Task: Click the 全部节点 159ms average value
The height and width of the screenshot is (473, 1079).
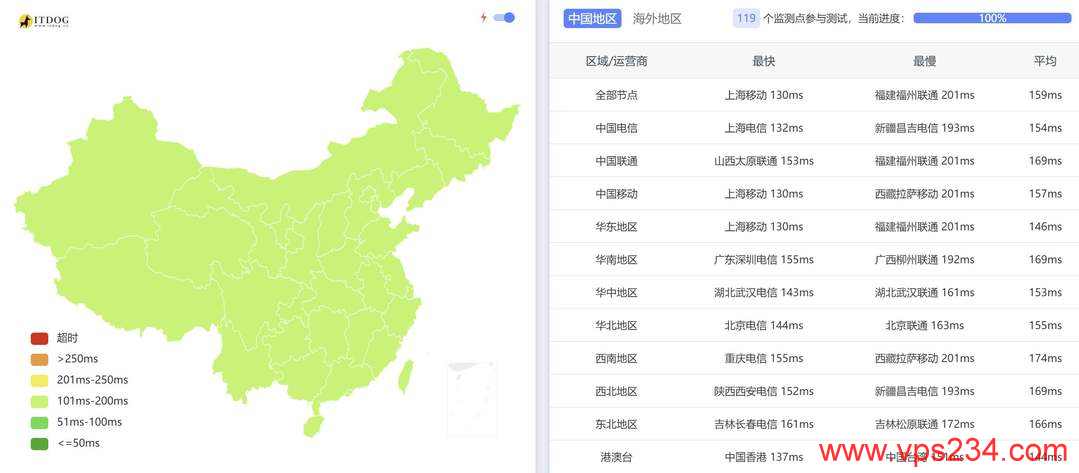Action: (1045, 95)
